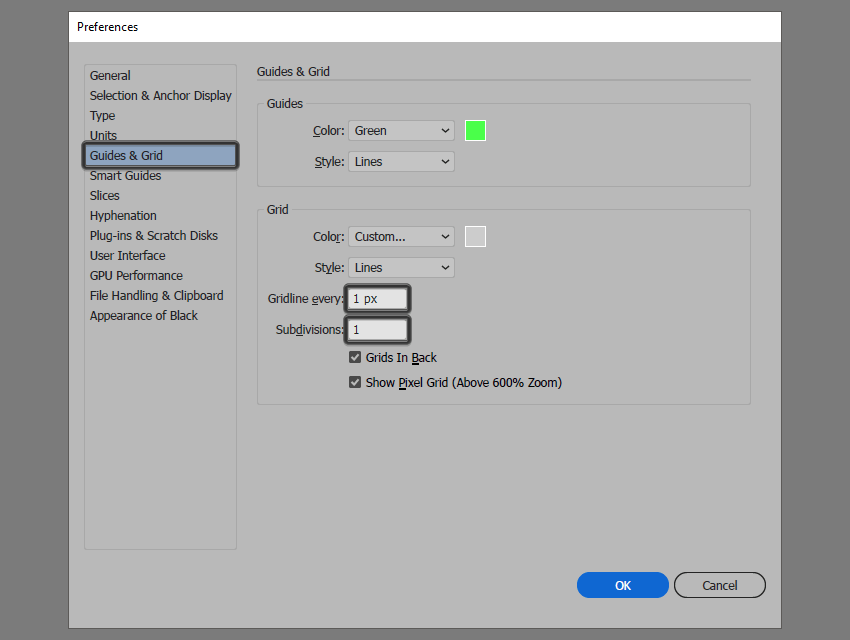Open the Grid Color dropdown showing Custom
850x640 pixels.
click(400, 236)
